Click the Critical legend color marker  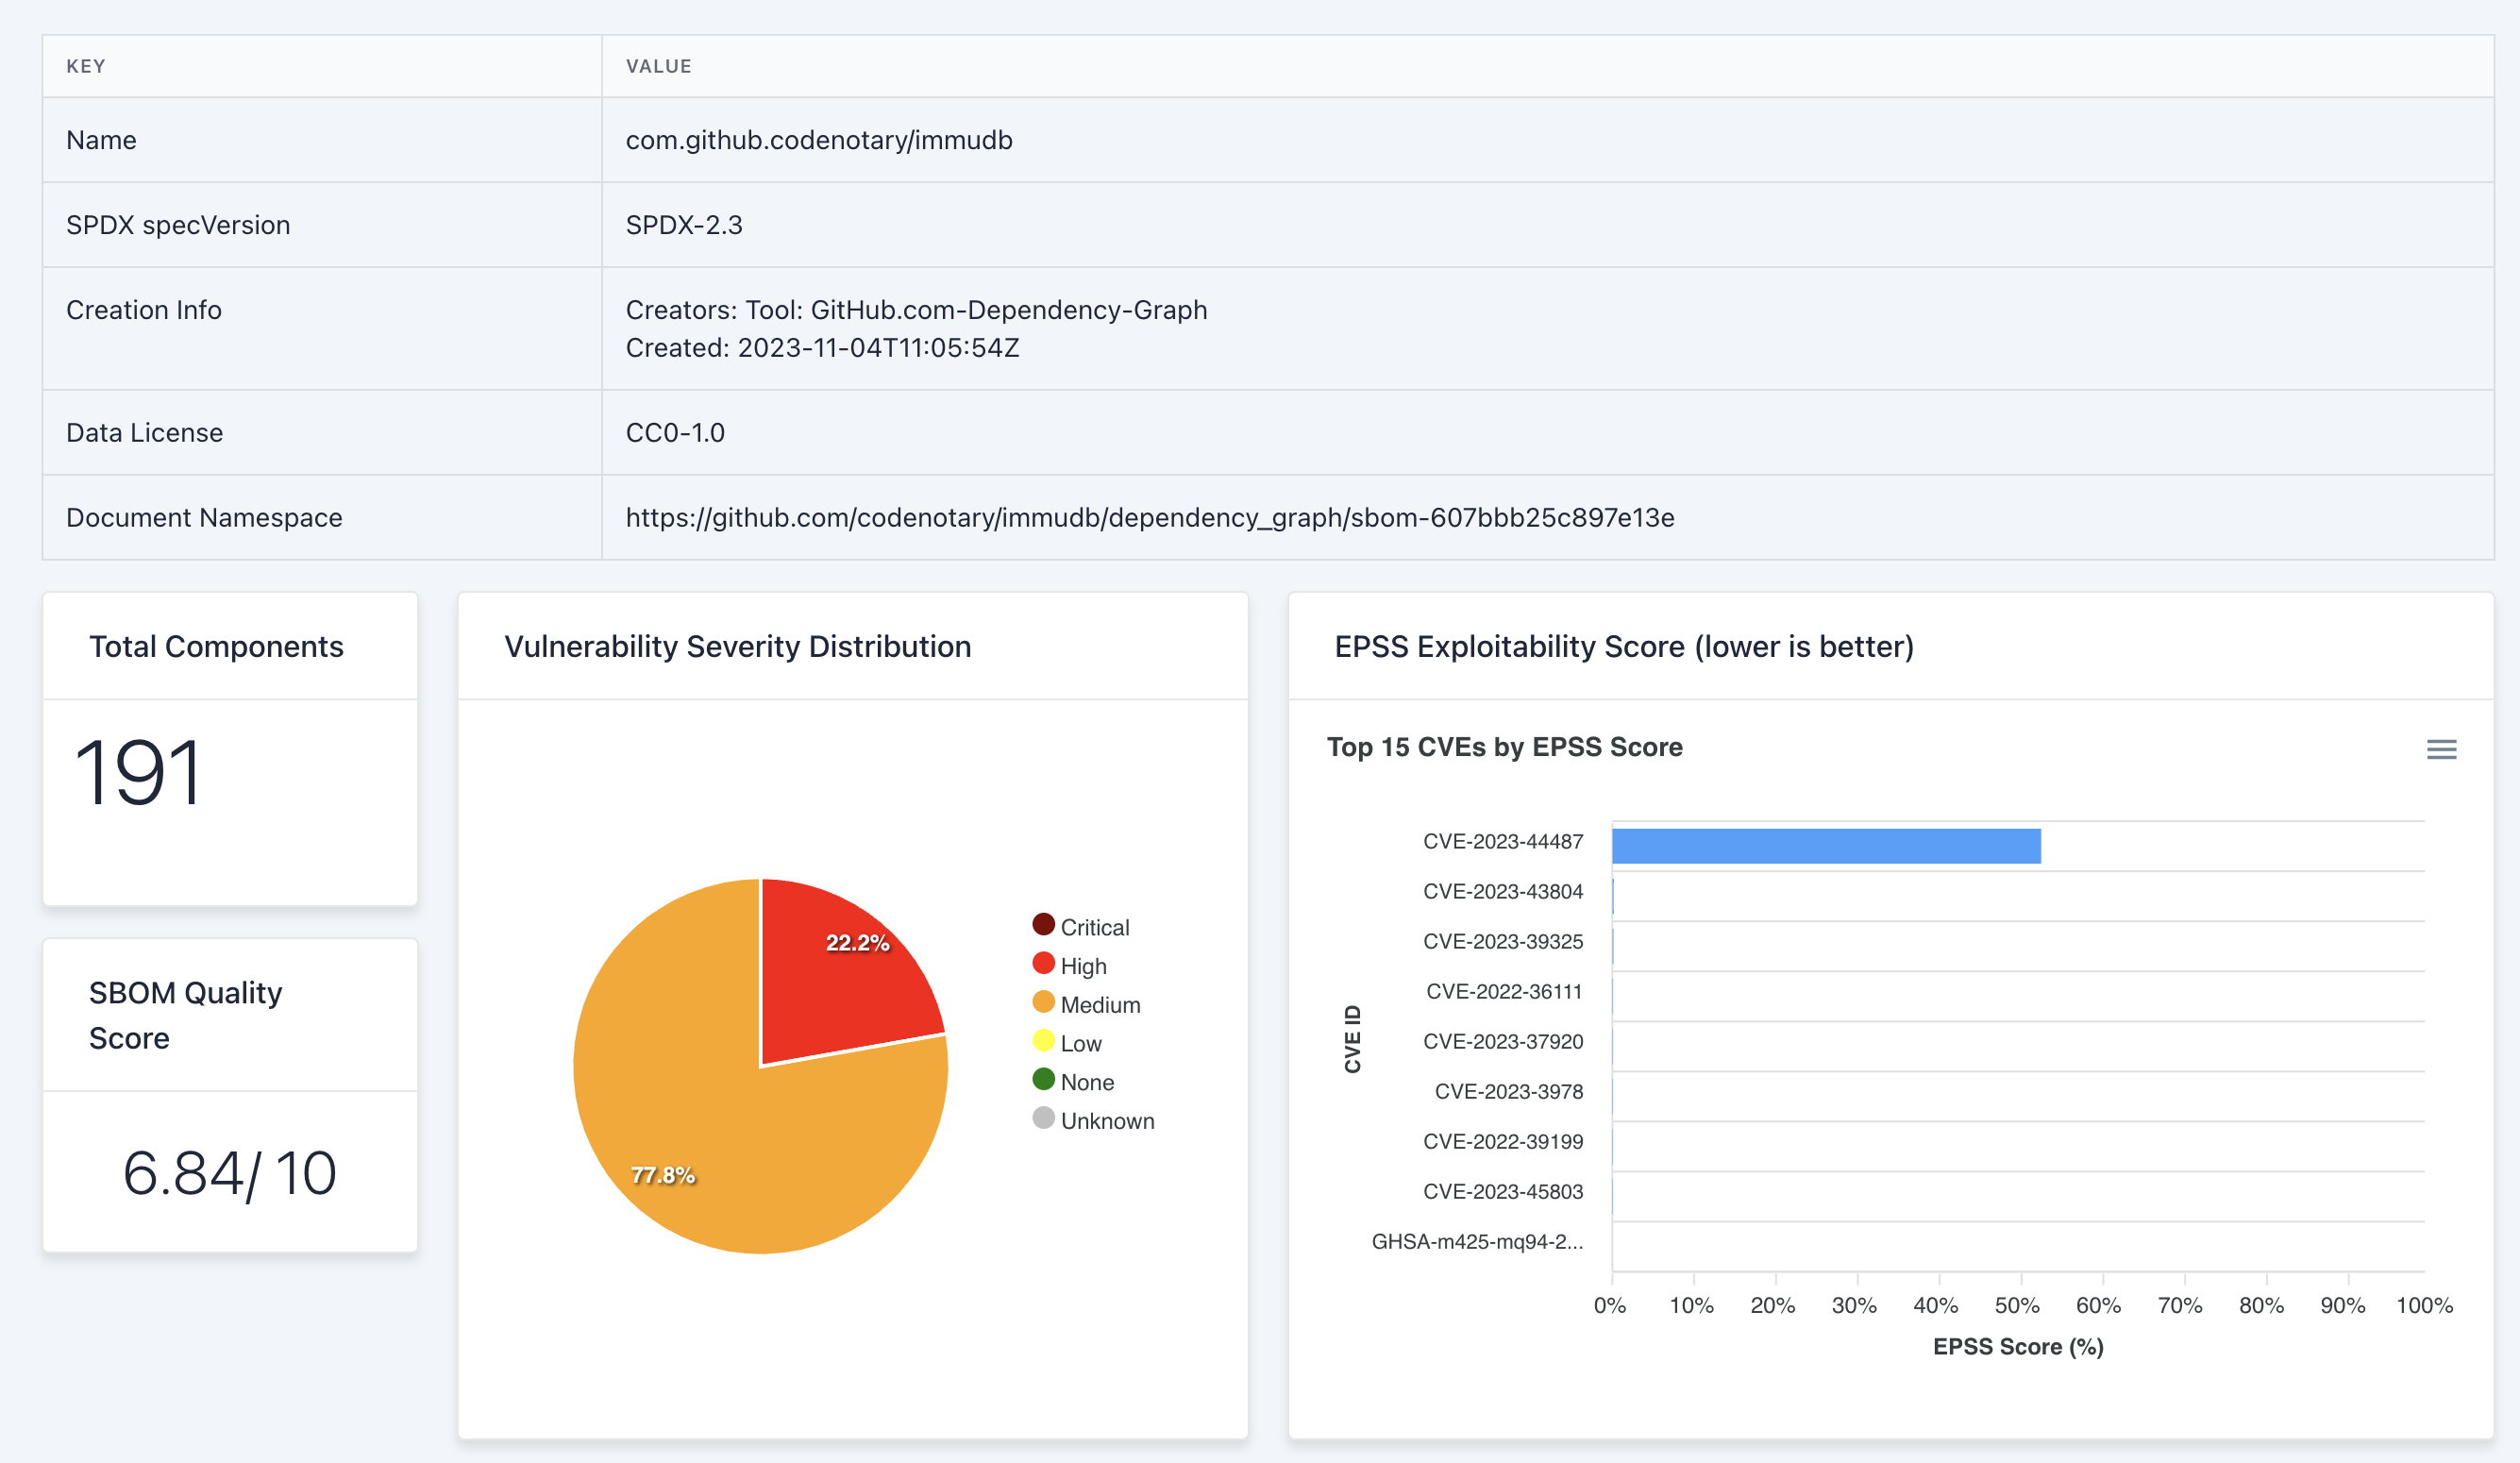[1044, 926]
